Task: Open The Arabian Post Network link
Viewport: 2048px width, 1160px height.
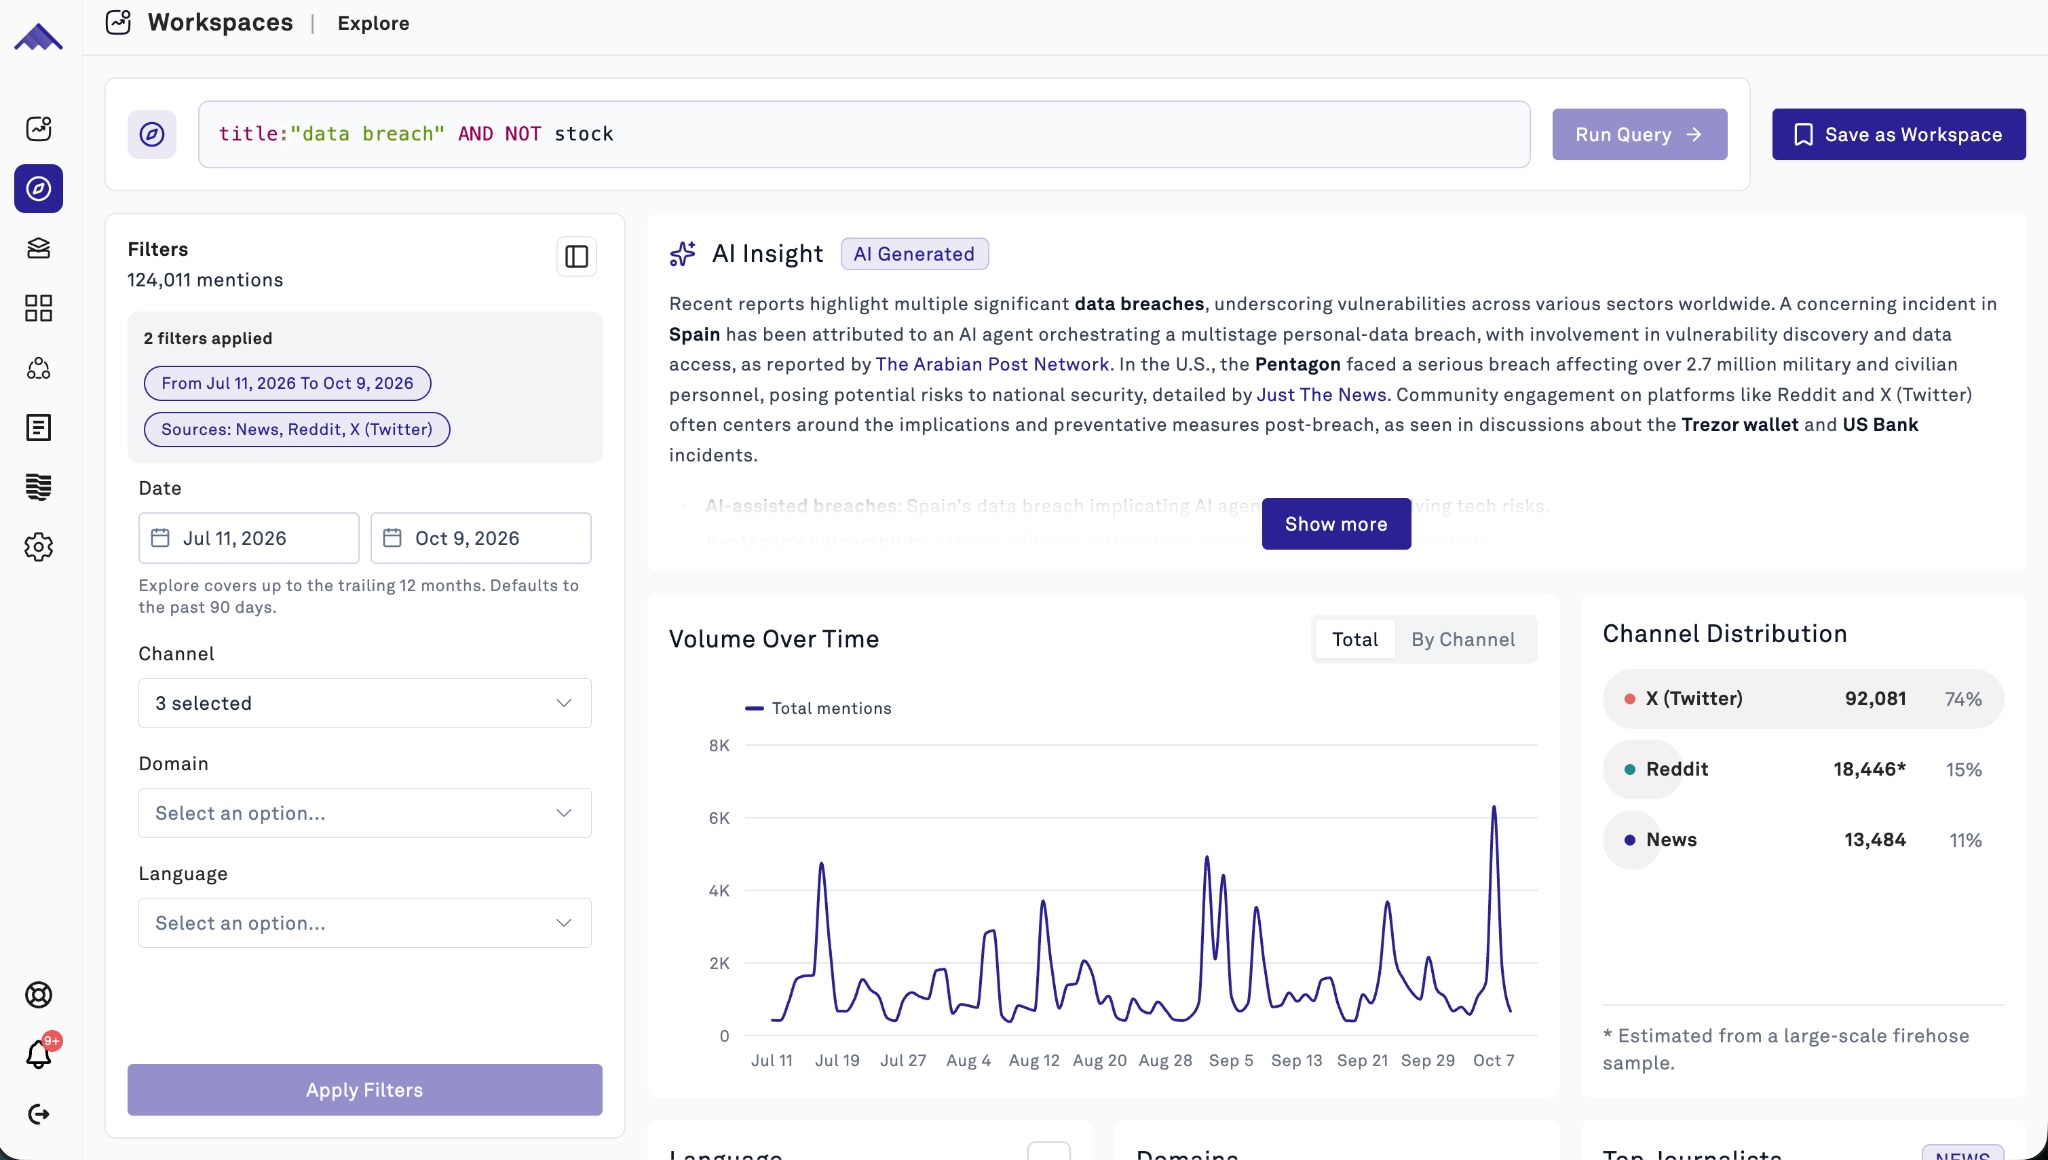Action: point(993,364)
